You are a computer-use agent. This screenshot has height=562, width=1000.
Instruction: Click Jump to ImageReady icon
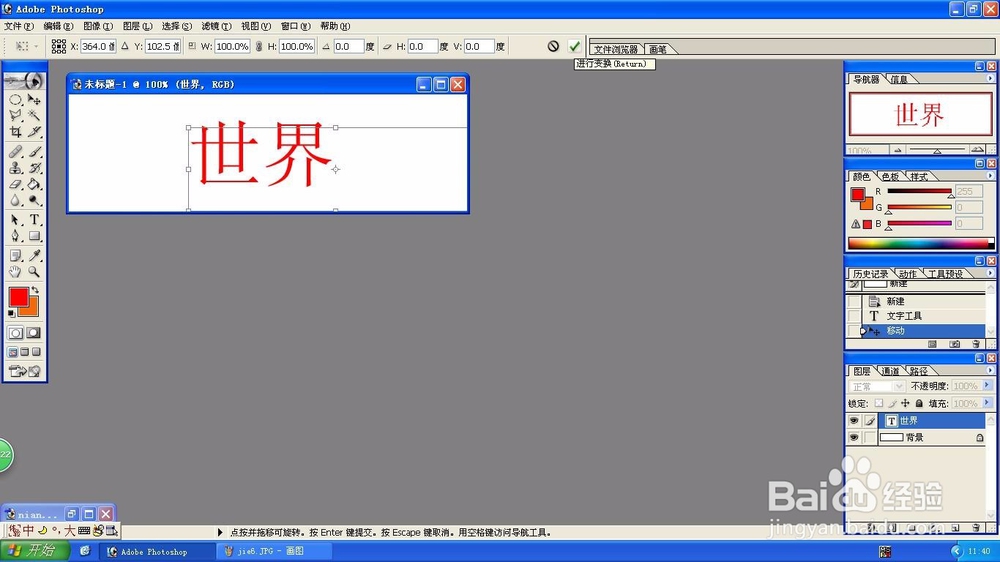click(25, 371)
